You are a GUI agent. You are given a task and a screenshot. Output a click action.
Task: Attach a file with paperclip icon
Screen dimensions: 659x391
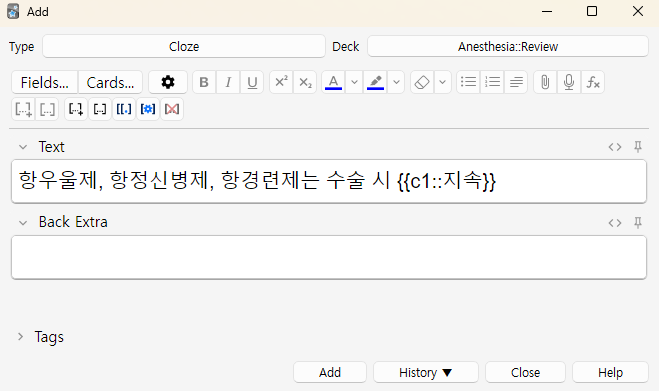[x=545, y=82]
